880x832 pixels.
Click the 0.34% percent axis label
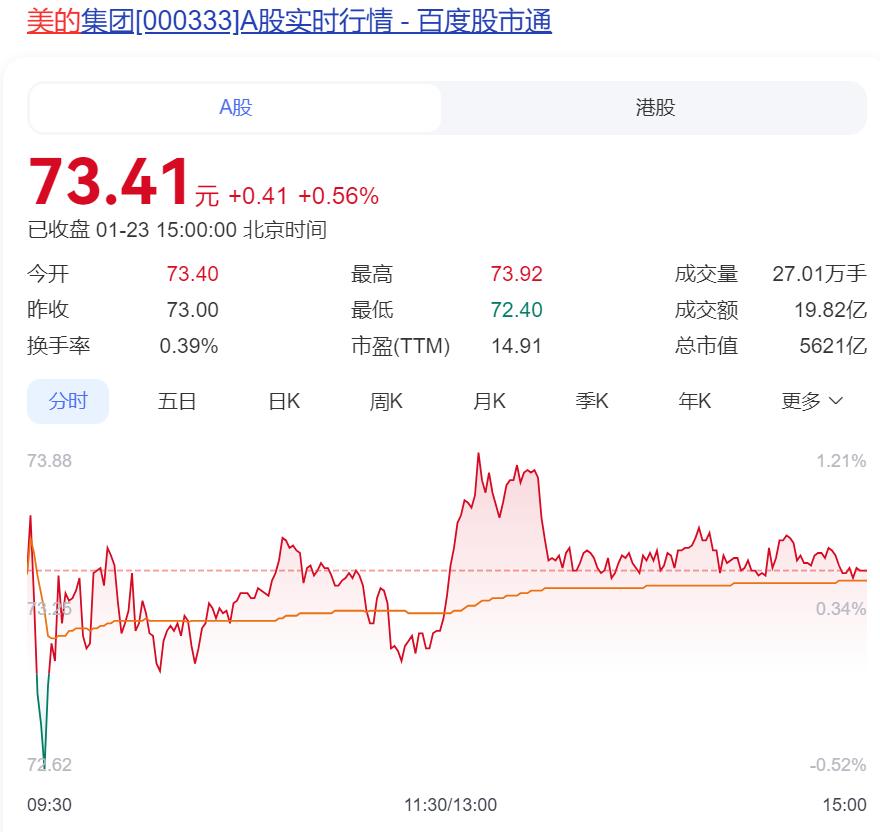coord(841,609)
